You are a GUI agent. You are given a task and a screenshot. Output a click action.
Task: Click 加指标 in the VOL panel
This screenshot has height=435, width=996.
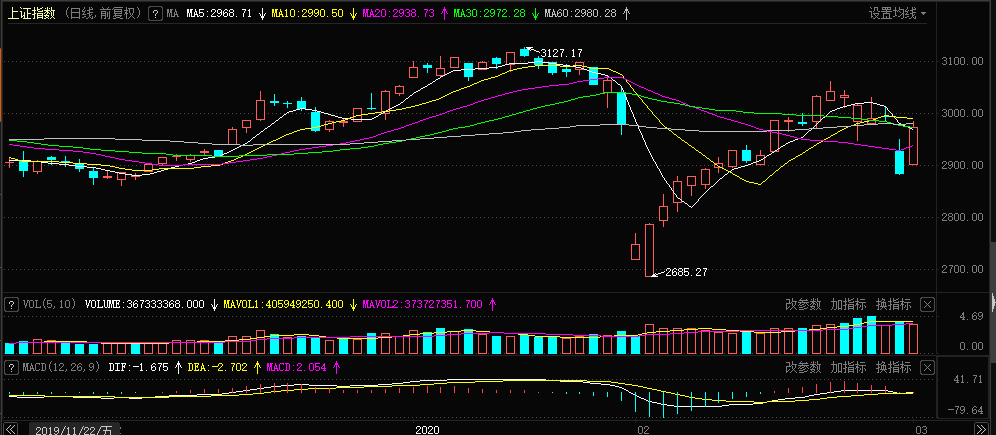coord(847,304)
